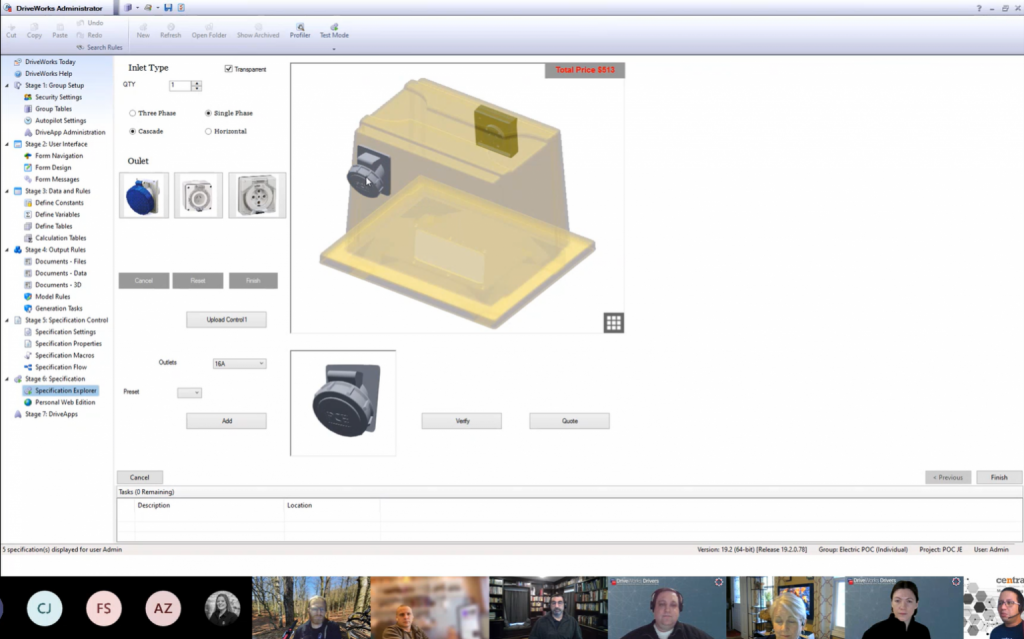Click the Location column header
Screen dimensions: 1024x639
pos(300,505)
